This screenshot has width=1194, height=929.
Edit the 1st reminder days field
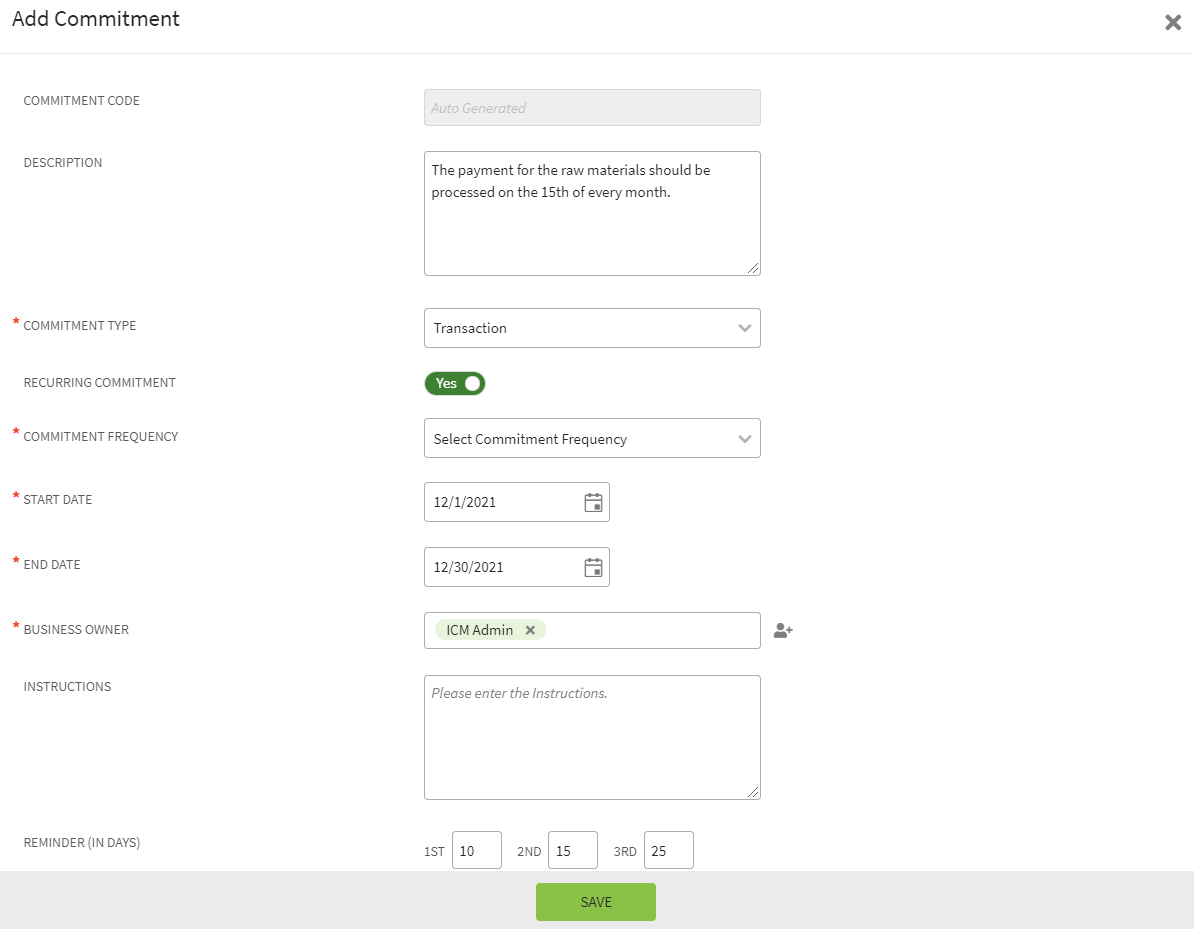point(476,851)
